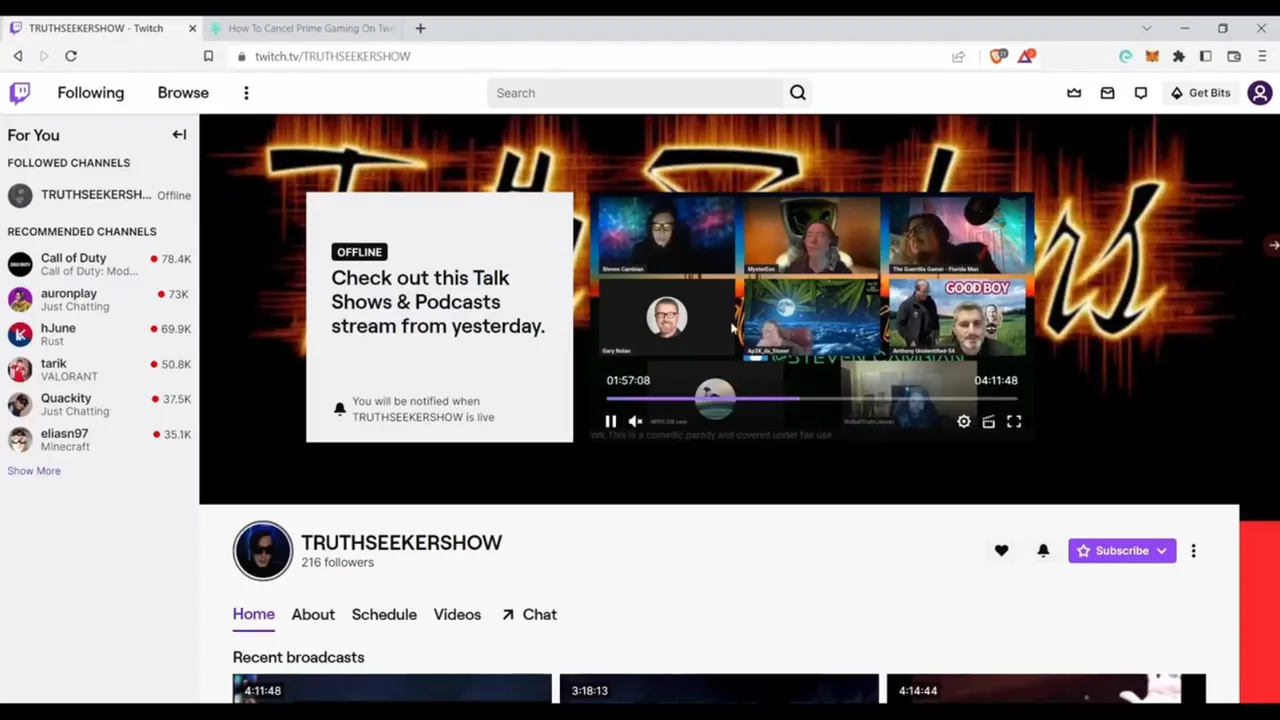Select the Home channel tab
1280x720 pixels.
(x=253, y=614)
